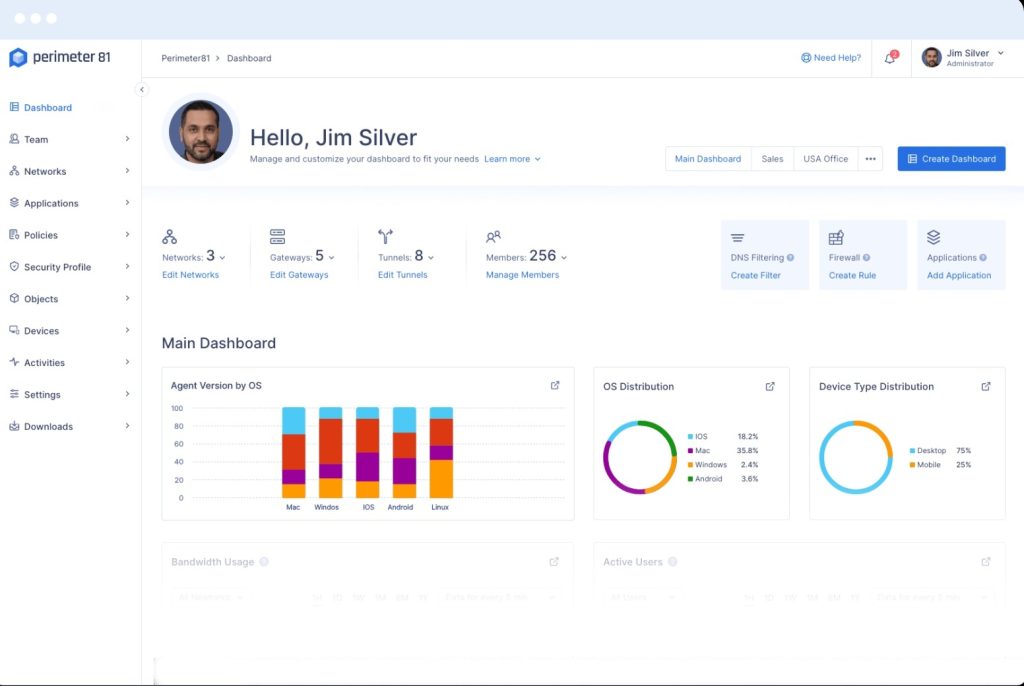Click the Create Filter link
This screenshot has height=686, width=1024.
(756, 276)
